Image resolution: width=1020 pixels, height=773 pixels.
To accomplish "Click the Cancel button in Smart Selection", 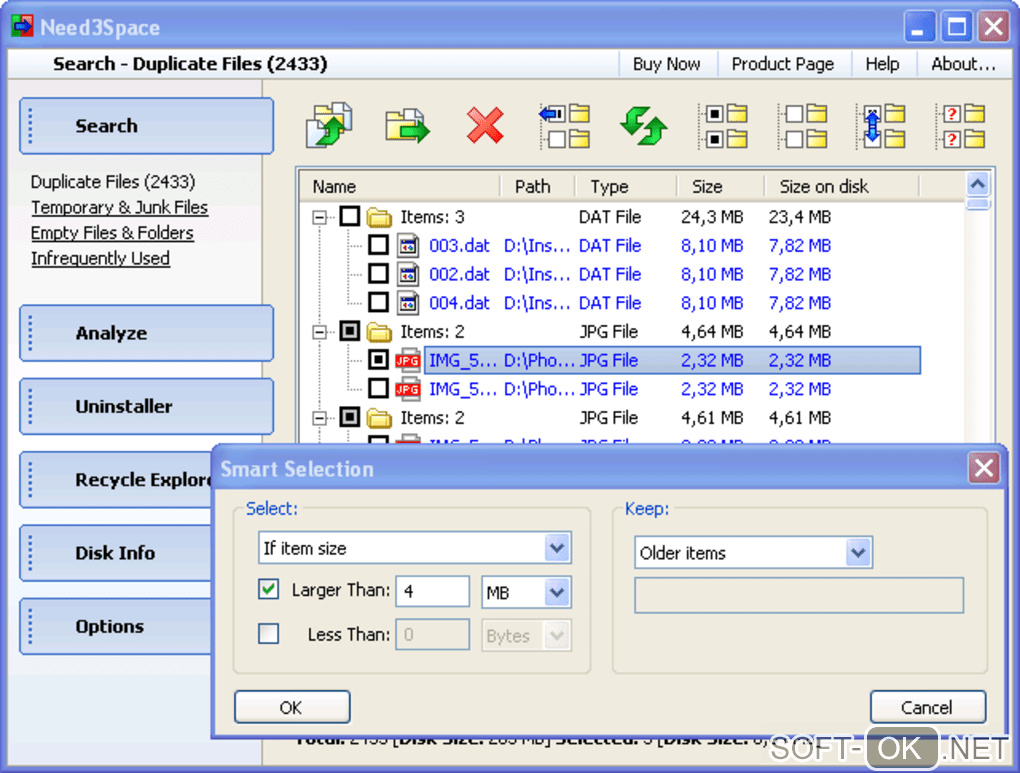I will 928,707.
